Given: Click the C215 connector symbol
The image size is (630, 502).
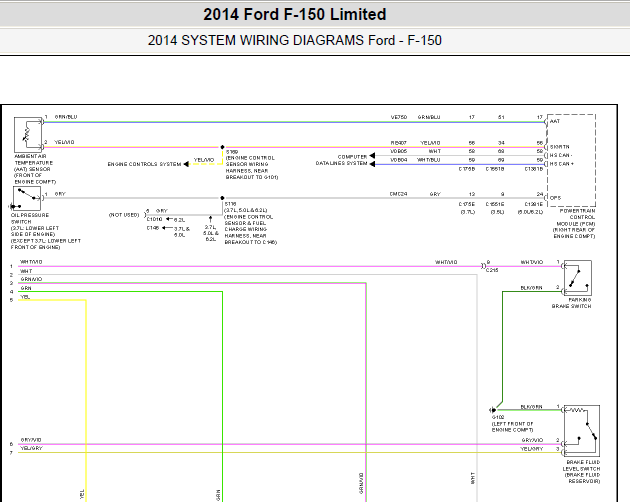Looking at the screenshot, I should coord(483,266).
